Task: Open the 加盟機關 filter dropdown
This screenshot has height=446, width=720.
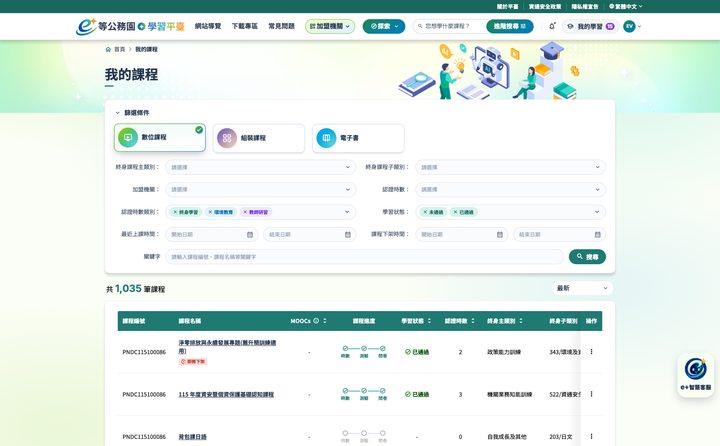Action: 260,189
